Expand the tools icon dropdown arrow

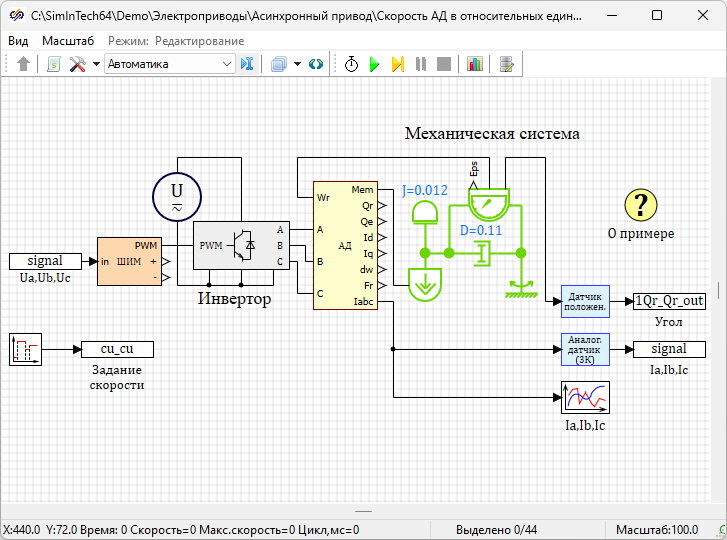[x=96, y=64]
